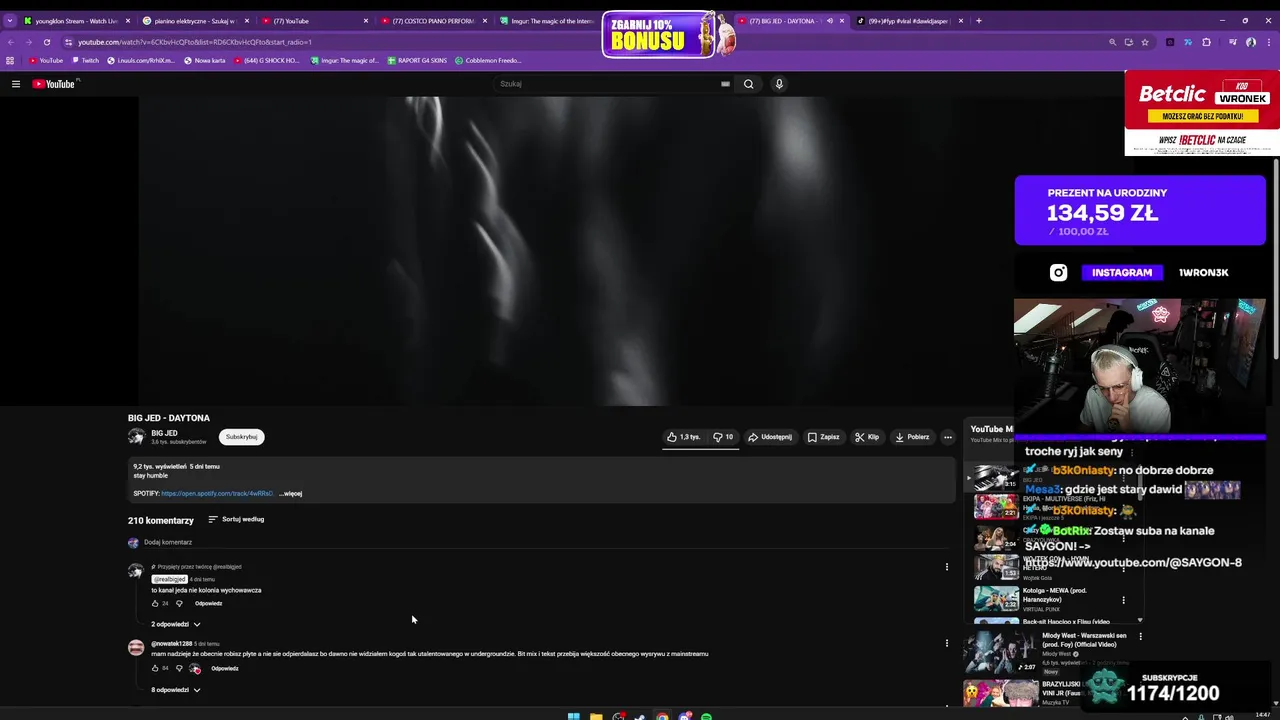The width and height of the screenshot is (1280, 720).
Task: Open the RAPORT G4 SKINS bookmark
Action: pyautogui.click(x=418, y=60)
